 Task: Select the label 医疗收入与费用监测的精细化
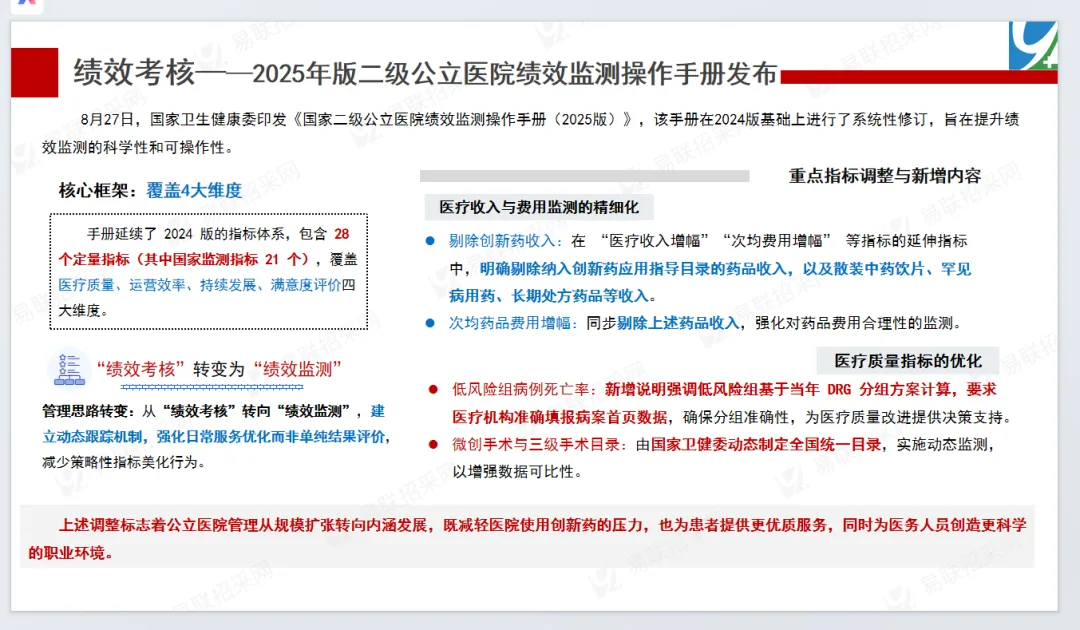tap(539, 207)
